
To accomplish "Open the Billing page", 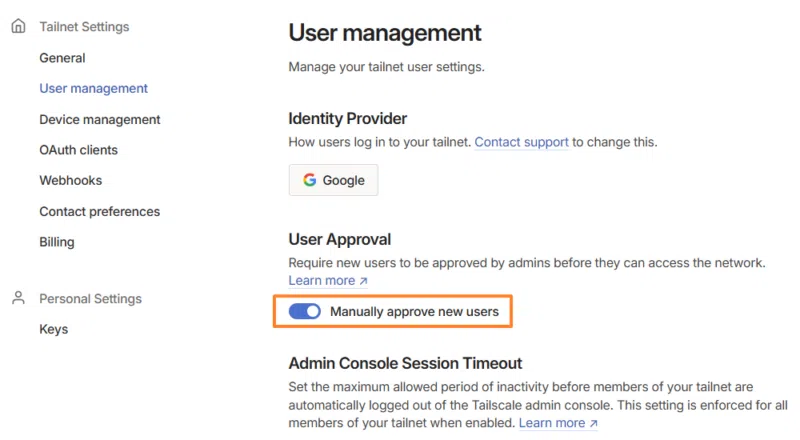I will [x=57, y=241].
